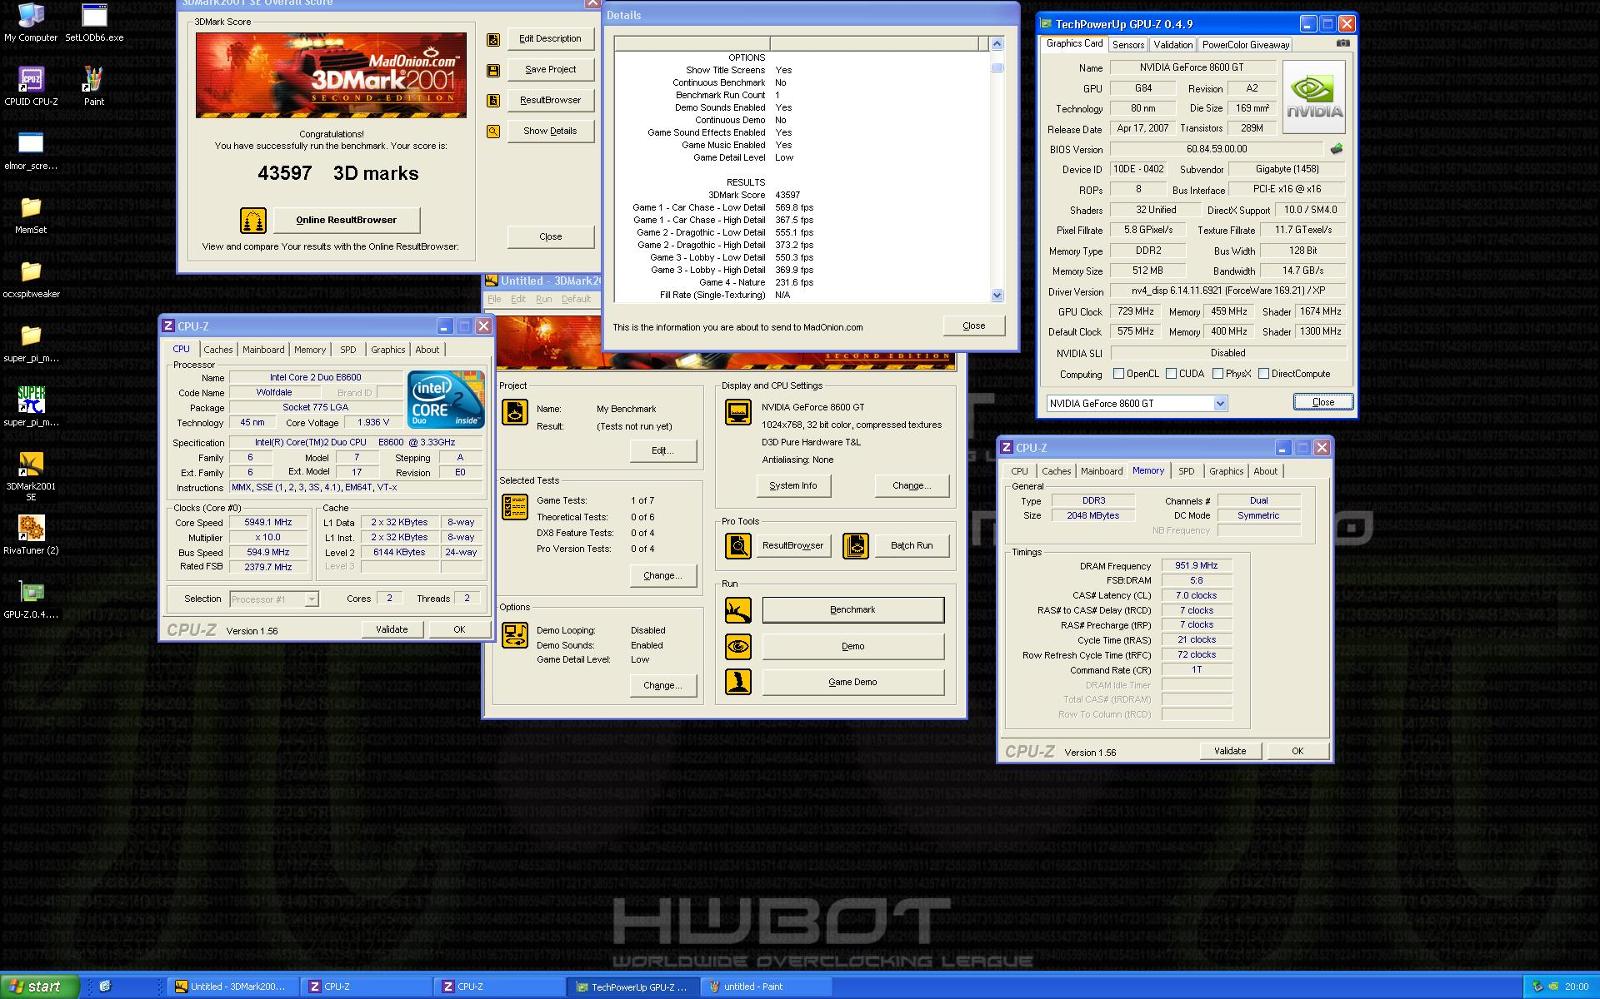Click the Show Details button
Image resolution: width=1600 pixels, height=999 pixels.
tap(550, 131)
